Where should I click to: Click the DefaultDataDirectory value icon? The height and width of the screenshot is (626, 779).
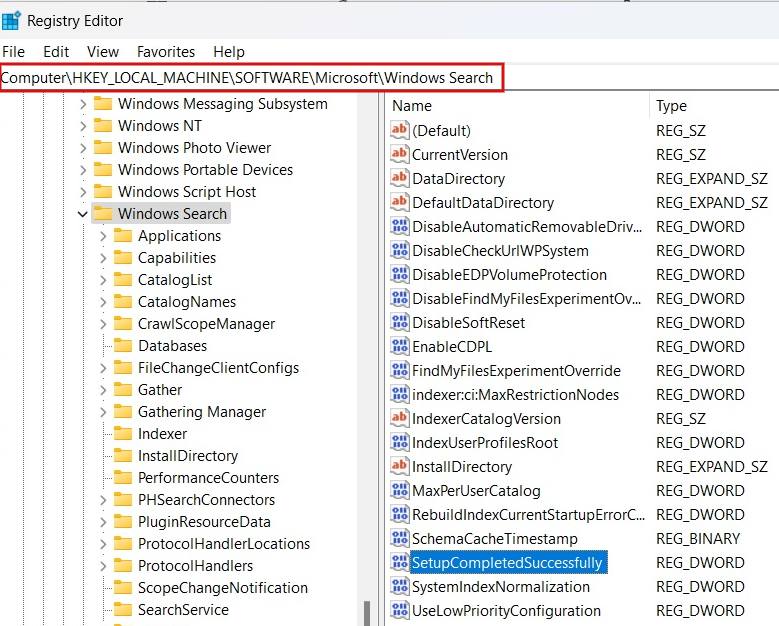point(399,202)
